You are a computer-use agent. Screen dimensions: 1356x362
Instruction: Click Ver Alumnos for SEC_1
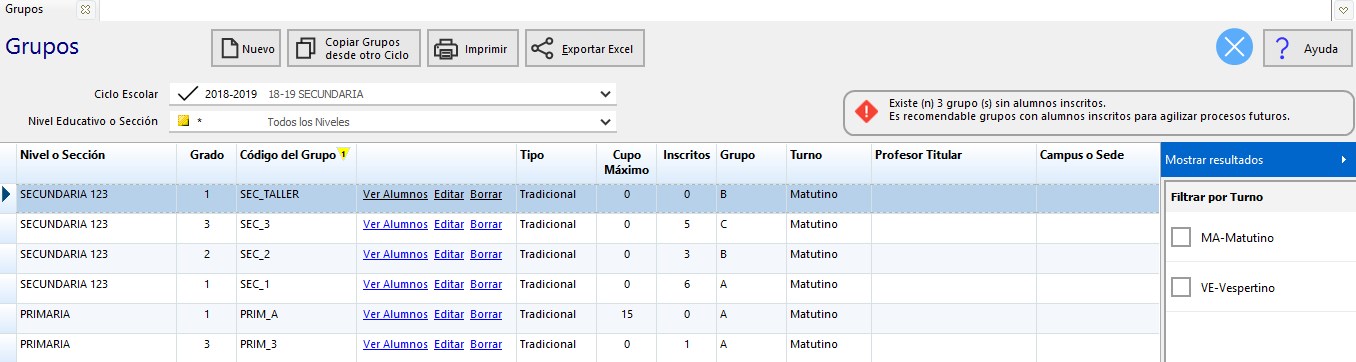tap(395, 285)
